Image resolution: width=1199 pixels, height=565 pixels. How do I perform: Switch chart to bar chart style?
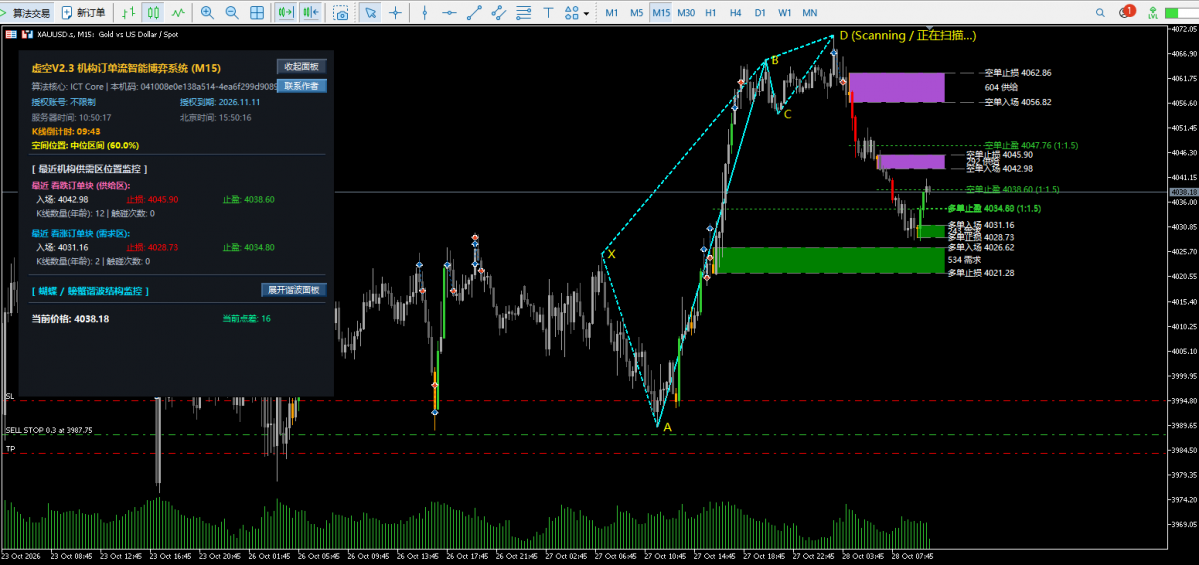click(x=130, y=12)
